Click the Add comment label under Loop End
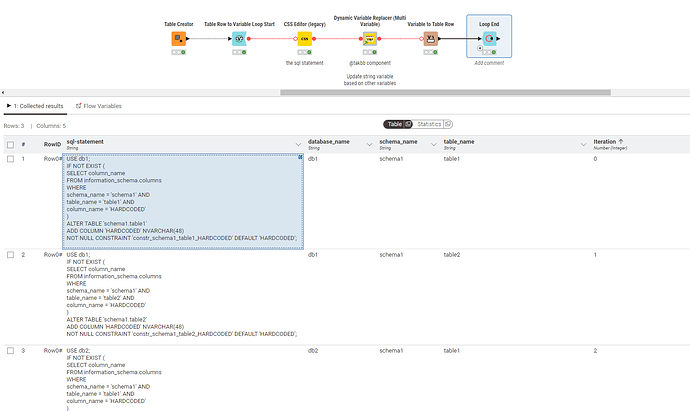The image size is (690, 411). (x=489, y=62)
